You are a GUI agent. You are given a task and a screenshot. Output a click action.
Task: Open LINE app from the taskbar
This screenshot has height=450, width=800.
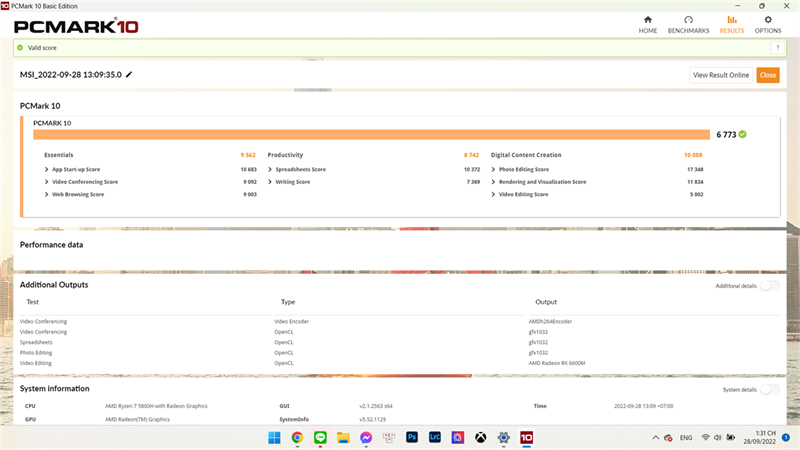point(320,437)
